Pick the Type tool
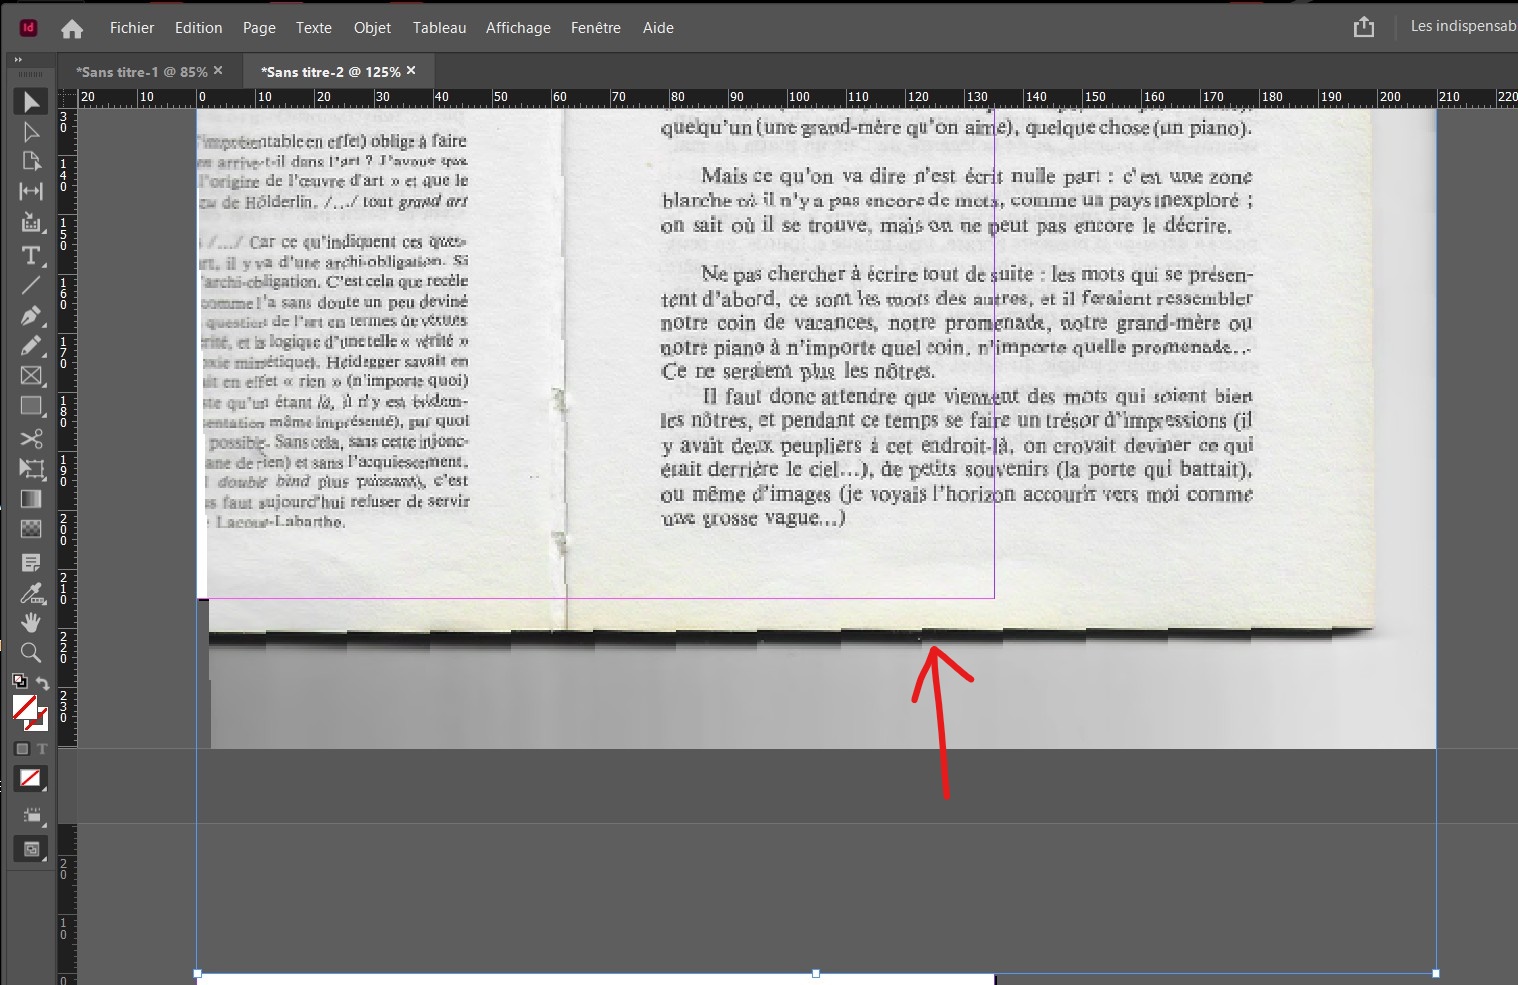This screenshot has height=985, width=1518. 31,256
